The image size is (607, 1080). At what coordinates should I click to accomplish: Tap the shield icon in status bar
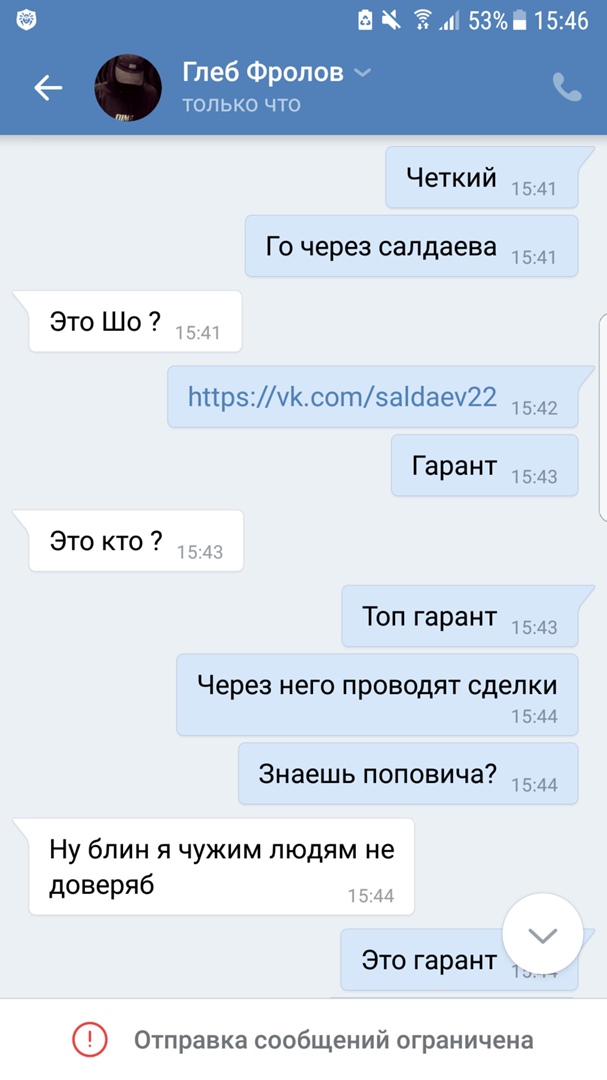click(x=26, y=21)
